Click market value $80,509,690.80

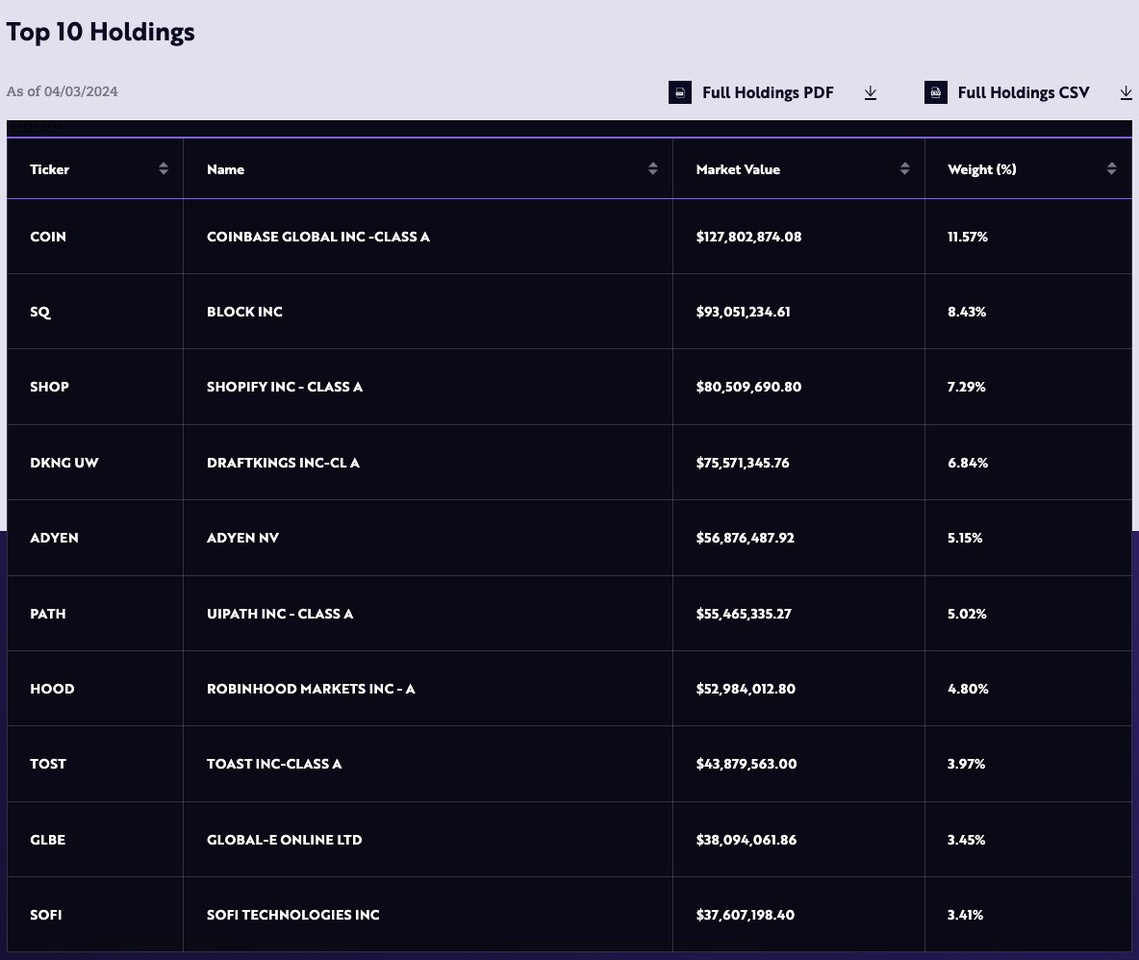tap(749, 387)
